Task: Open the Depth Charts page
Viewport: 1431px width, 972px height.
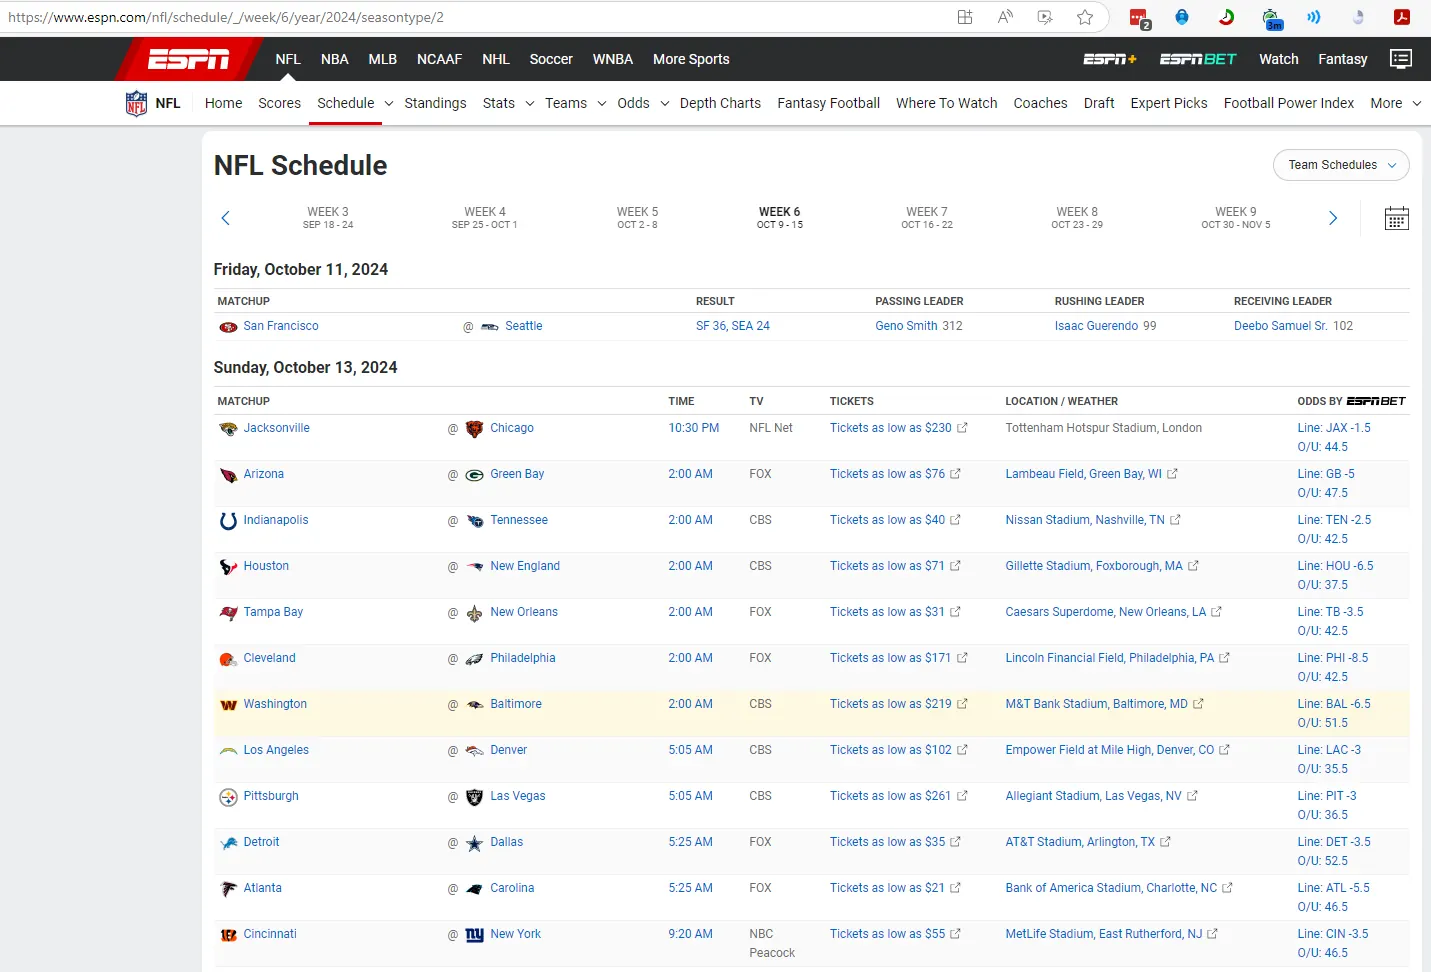Action: pyautogui.click(x=720, y=103)
